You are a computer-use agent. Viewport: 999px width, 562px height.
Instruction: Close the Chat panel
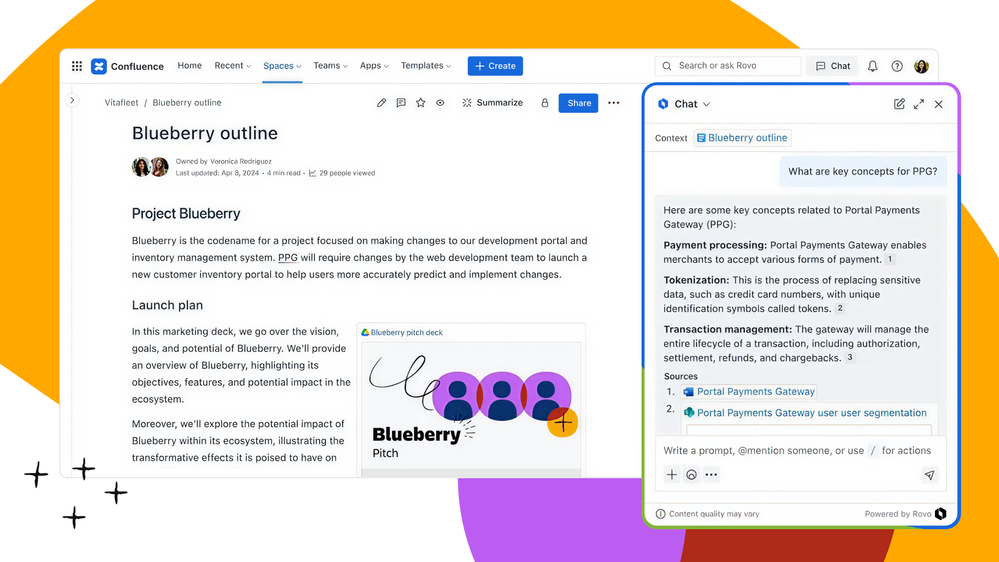[x=938, y=104]
